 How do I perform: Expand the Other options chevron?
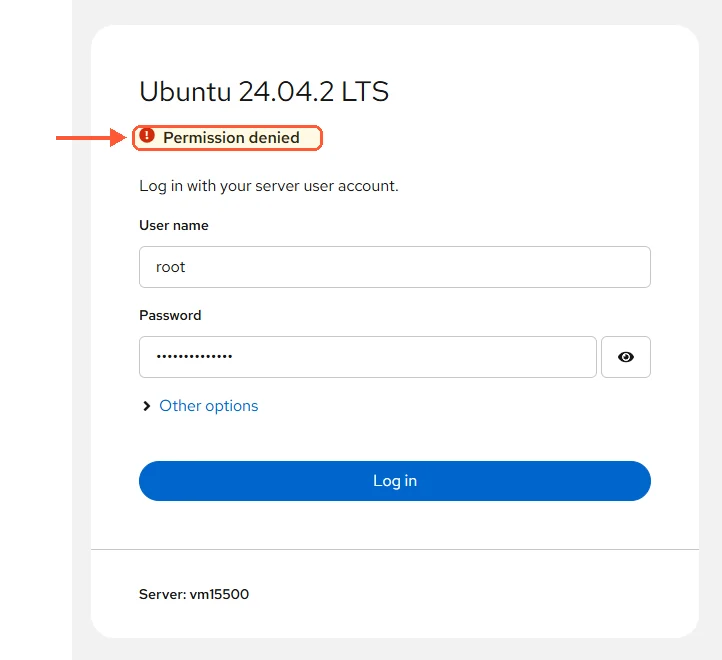click(x=146, y=406)
